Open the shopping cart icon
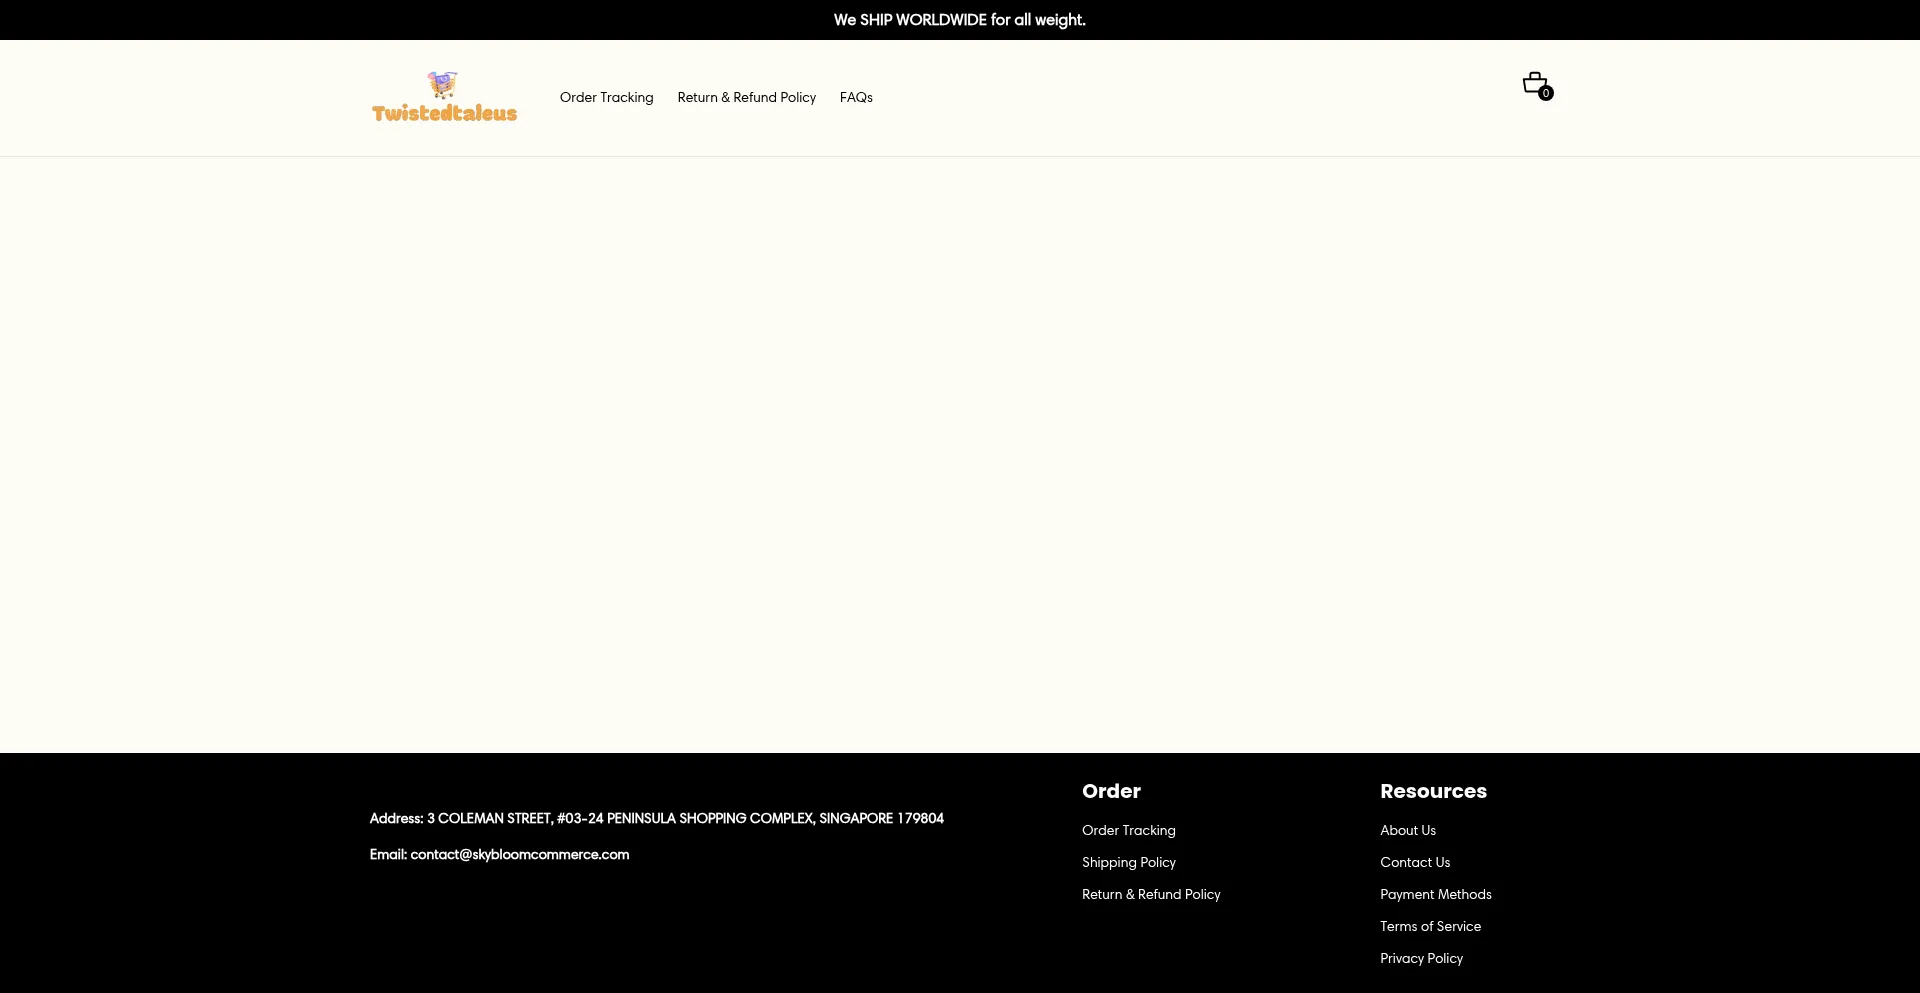The image size is (1920, 993). (1534, 82)
